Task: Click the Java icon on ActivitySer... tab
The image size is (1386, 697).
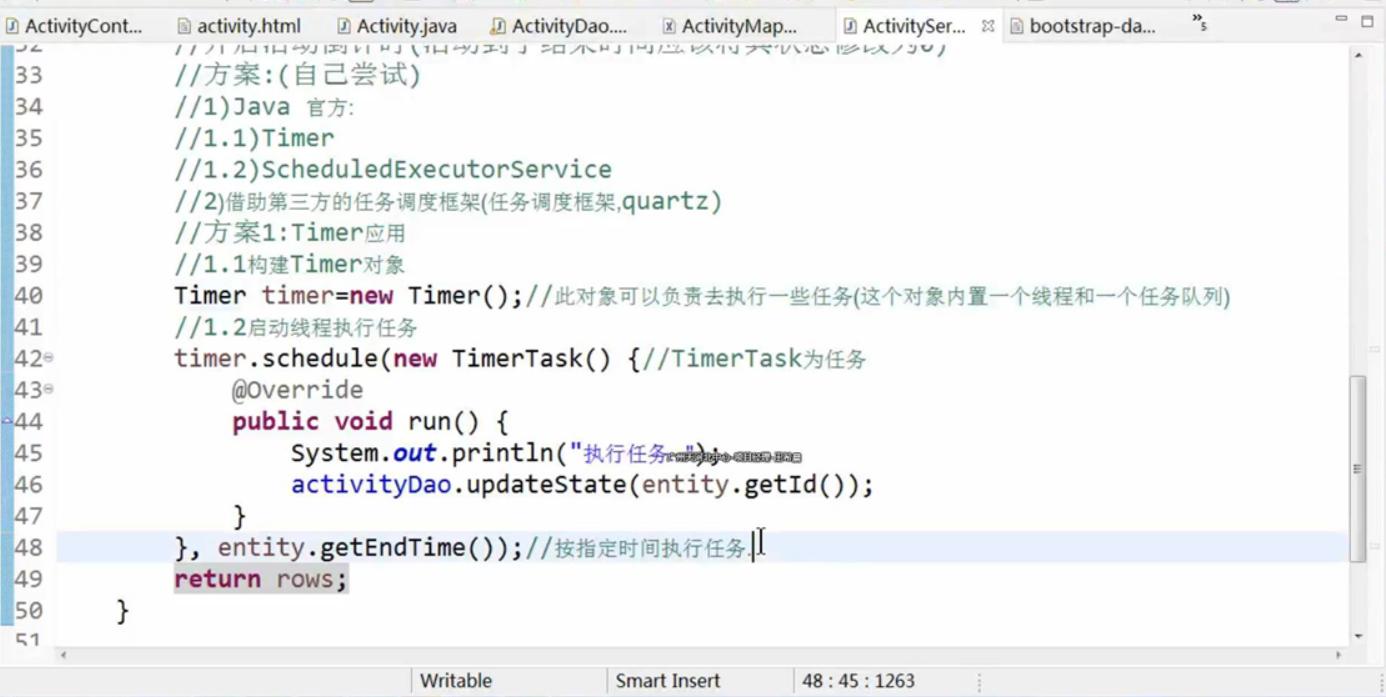Action: [x=849, y=27]
